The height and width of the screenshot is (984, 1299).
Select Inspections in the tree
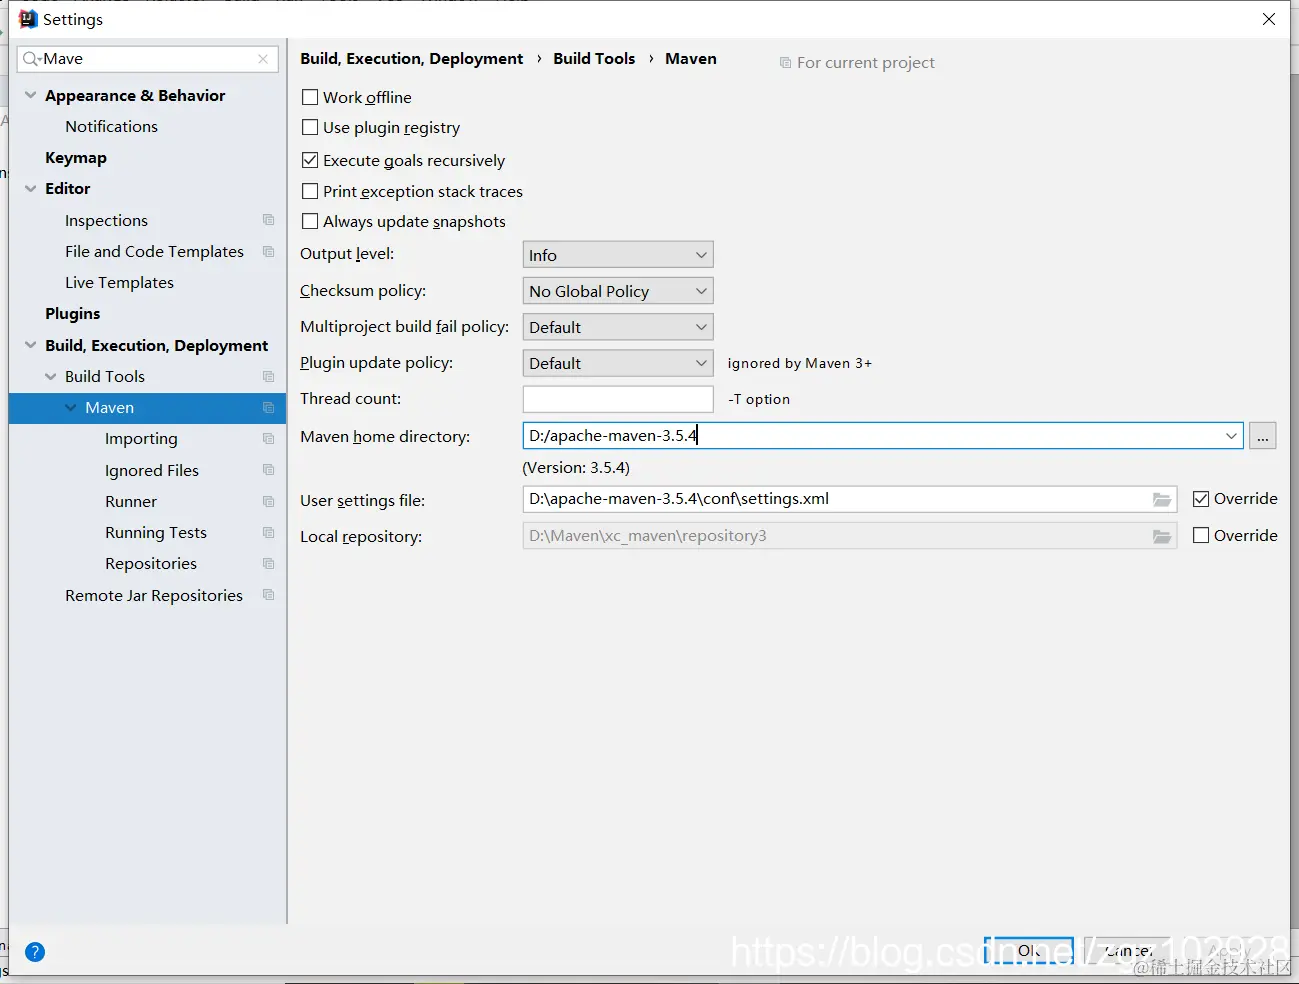click(x=106, y=220)
